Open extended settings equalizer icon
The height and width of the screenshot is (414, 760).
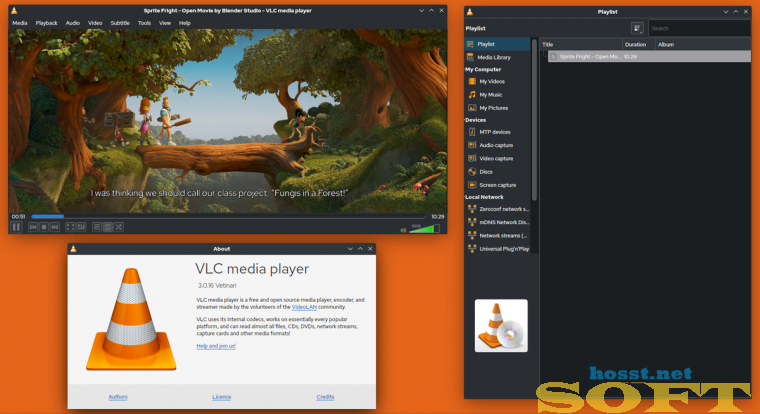click(x=81, y=227)
